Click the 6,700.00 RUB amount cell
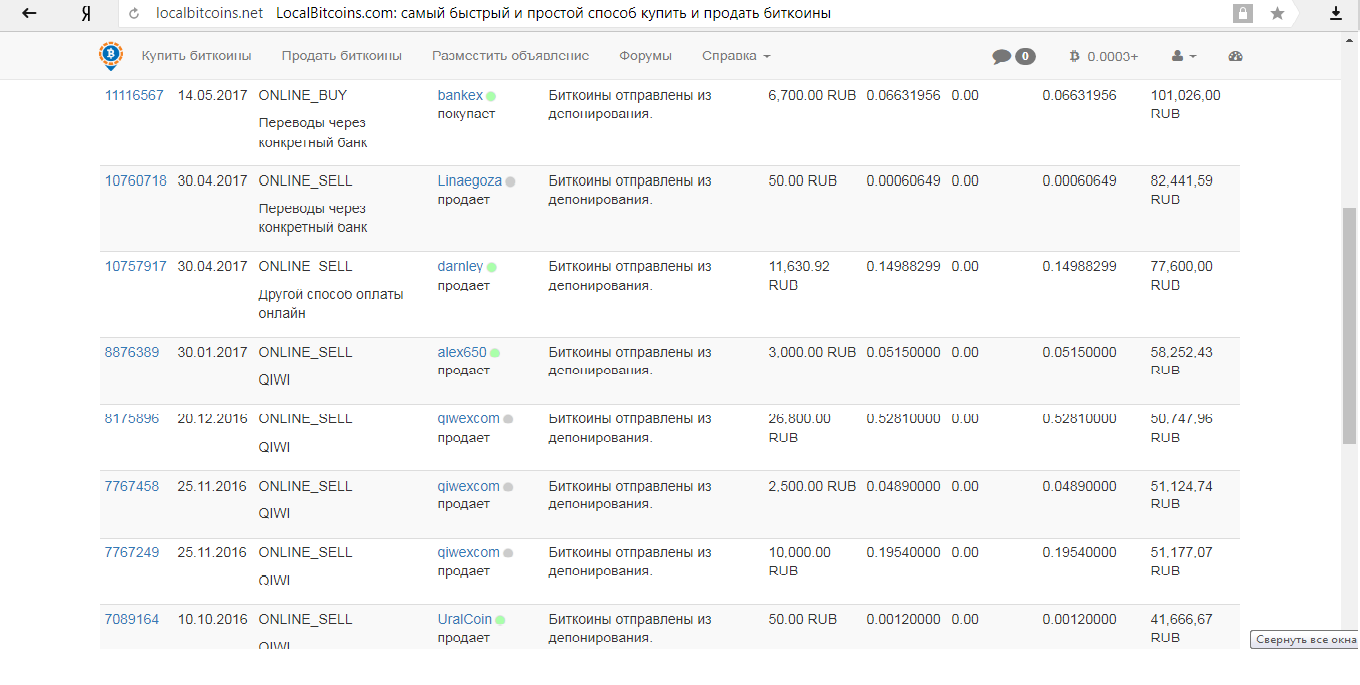1360x685 pixels. coord(812,95)
